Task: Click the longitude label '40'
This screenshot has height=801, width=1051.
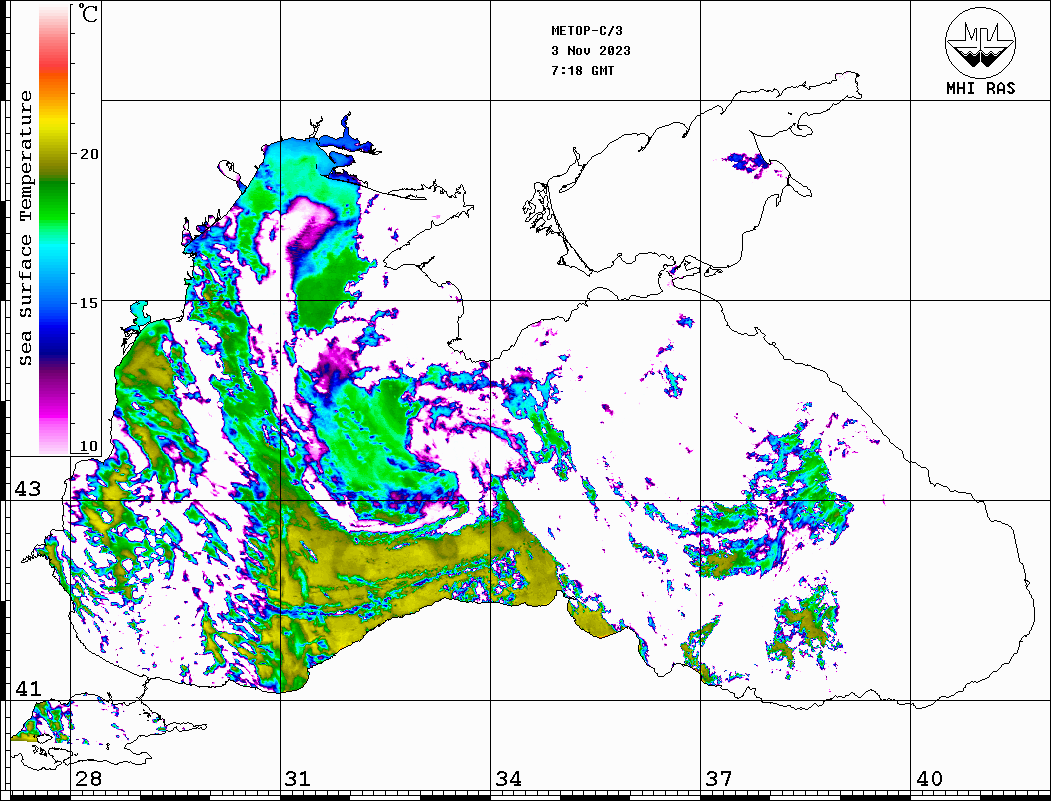Action: point(929,779)
